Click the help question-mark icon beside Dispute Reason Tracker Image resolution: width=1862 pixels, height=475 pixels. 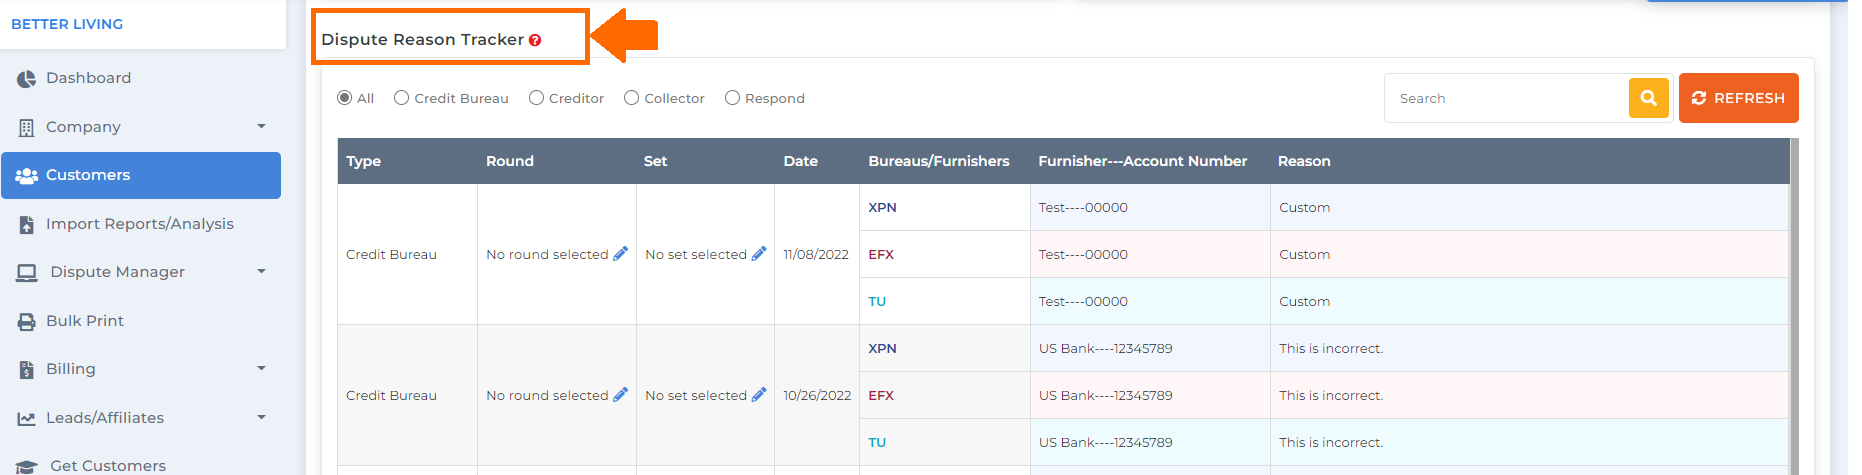tap(535, 40)
